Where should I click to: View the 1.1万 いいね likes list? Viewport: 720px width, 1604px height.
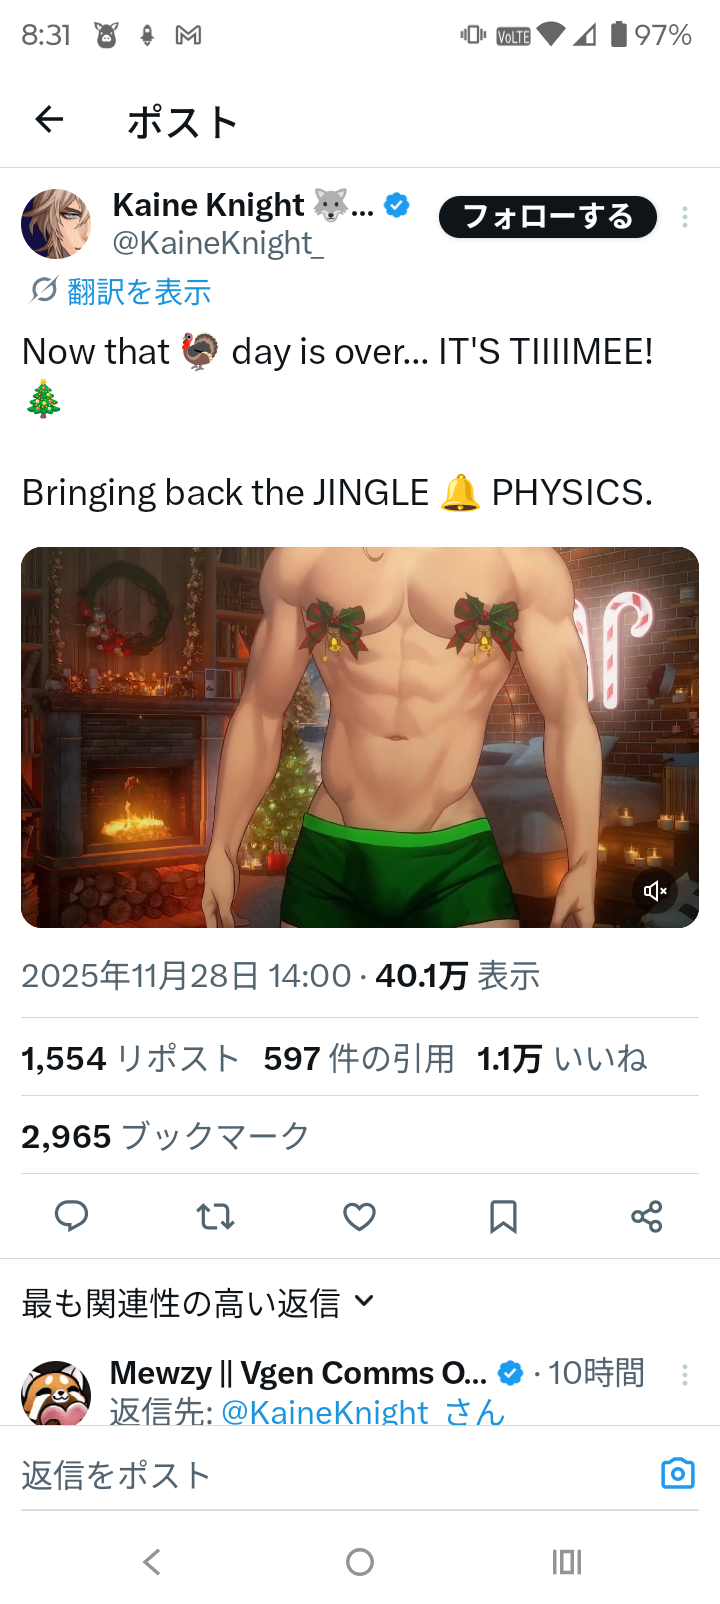(x=562, y=1058)
